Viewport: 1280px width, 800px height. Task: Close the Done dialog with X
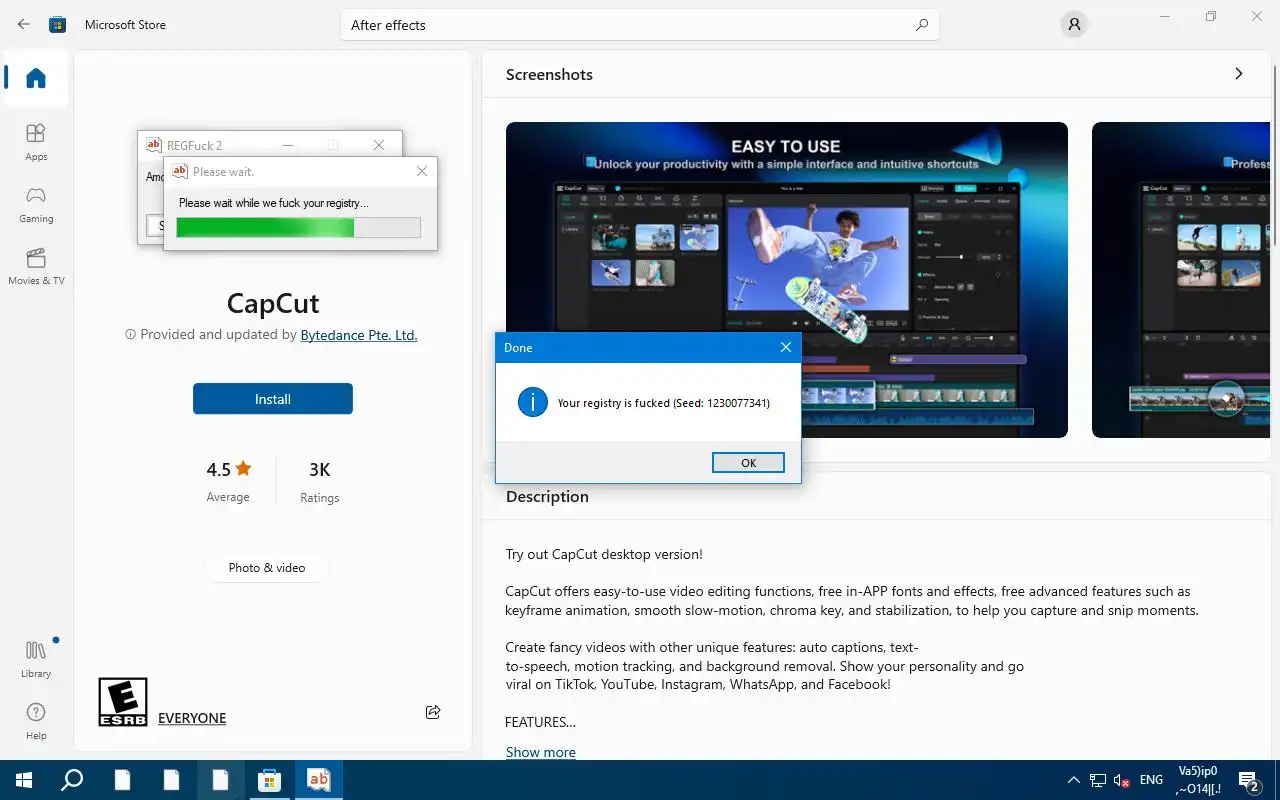pos(786,347)
